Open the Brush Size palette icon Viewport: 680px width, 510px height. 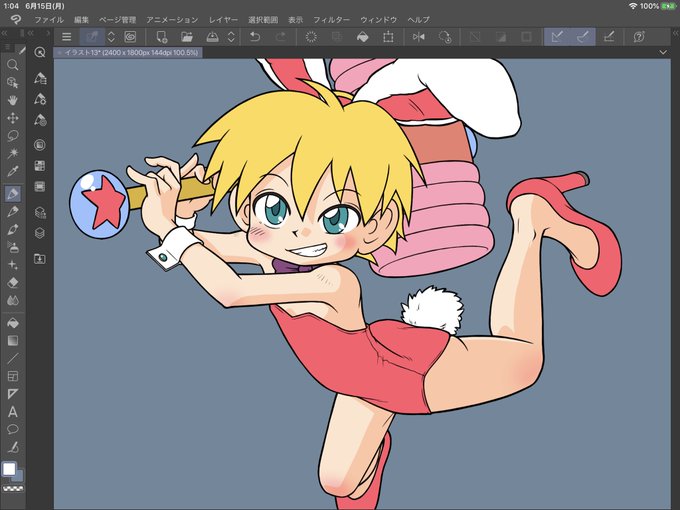click(x=39, y=120)
